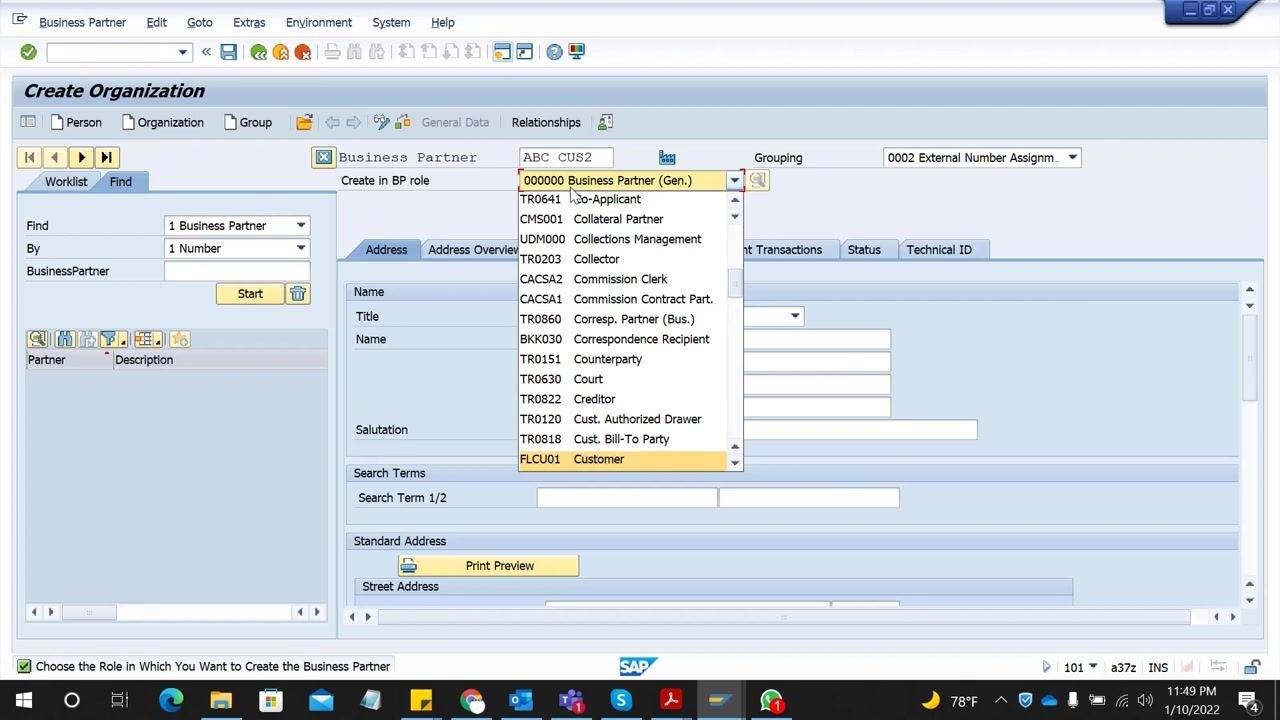Open the Extras menu
This screenshot has height=720, width=1280.
point(249,22)
